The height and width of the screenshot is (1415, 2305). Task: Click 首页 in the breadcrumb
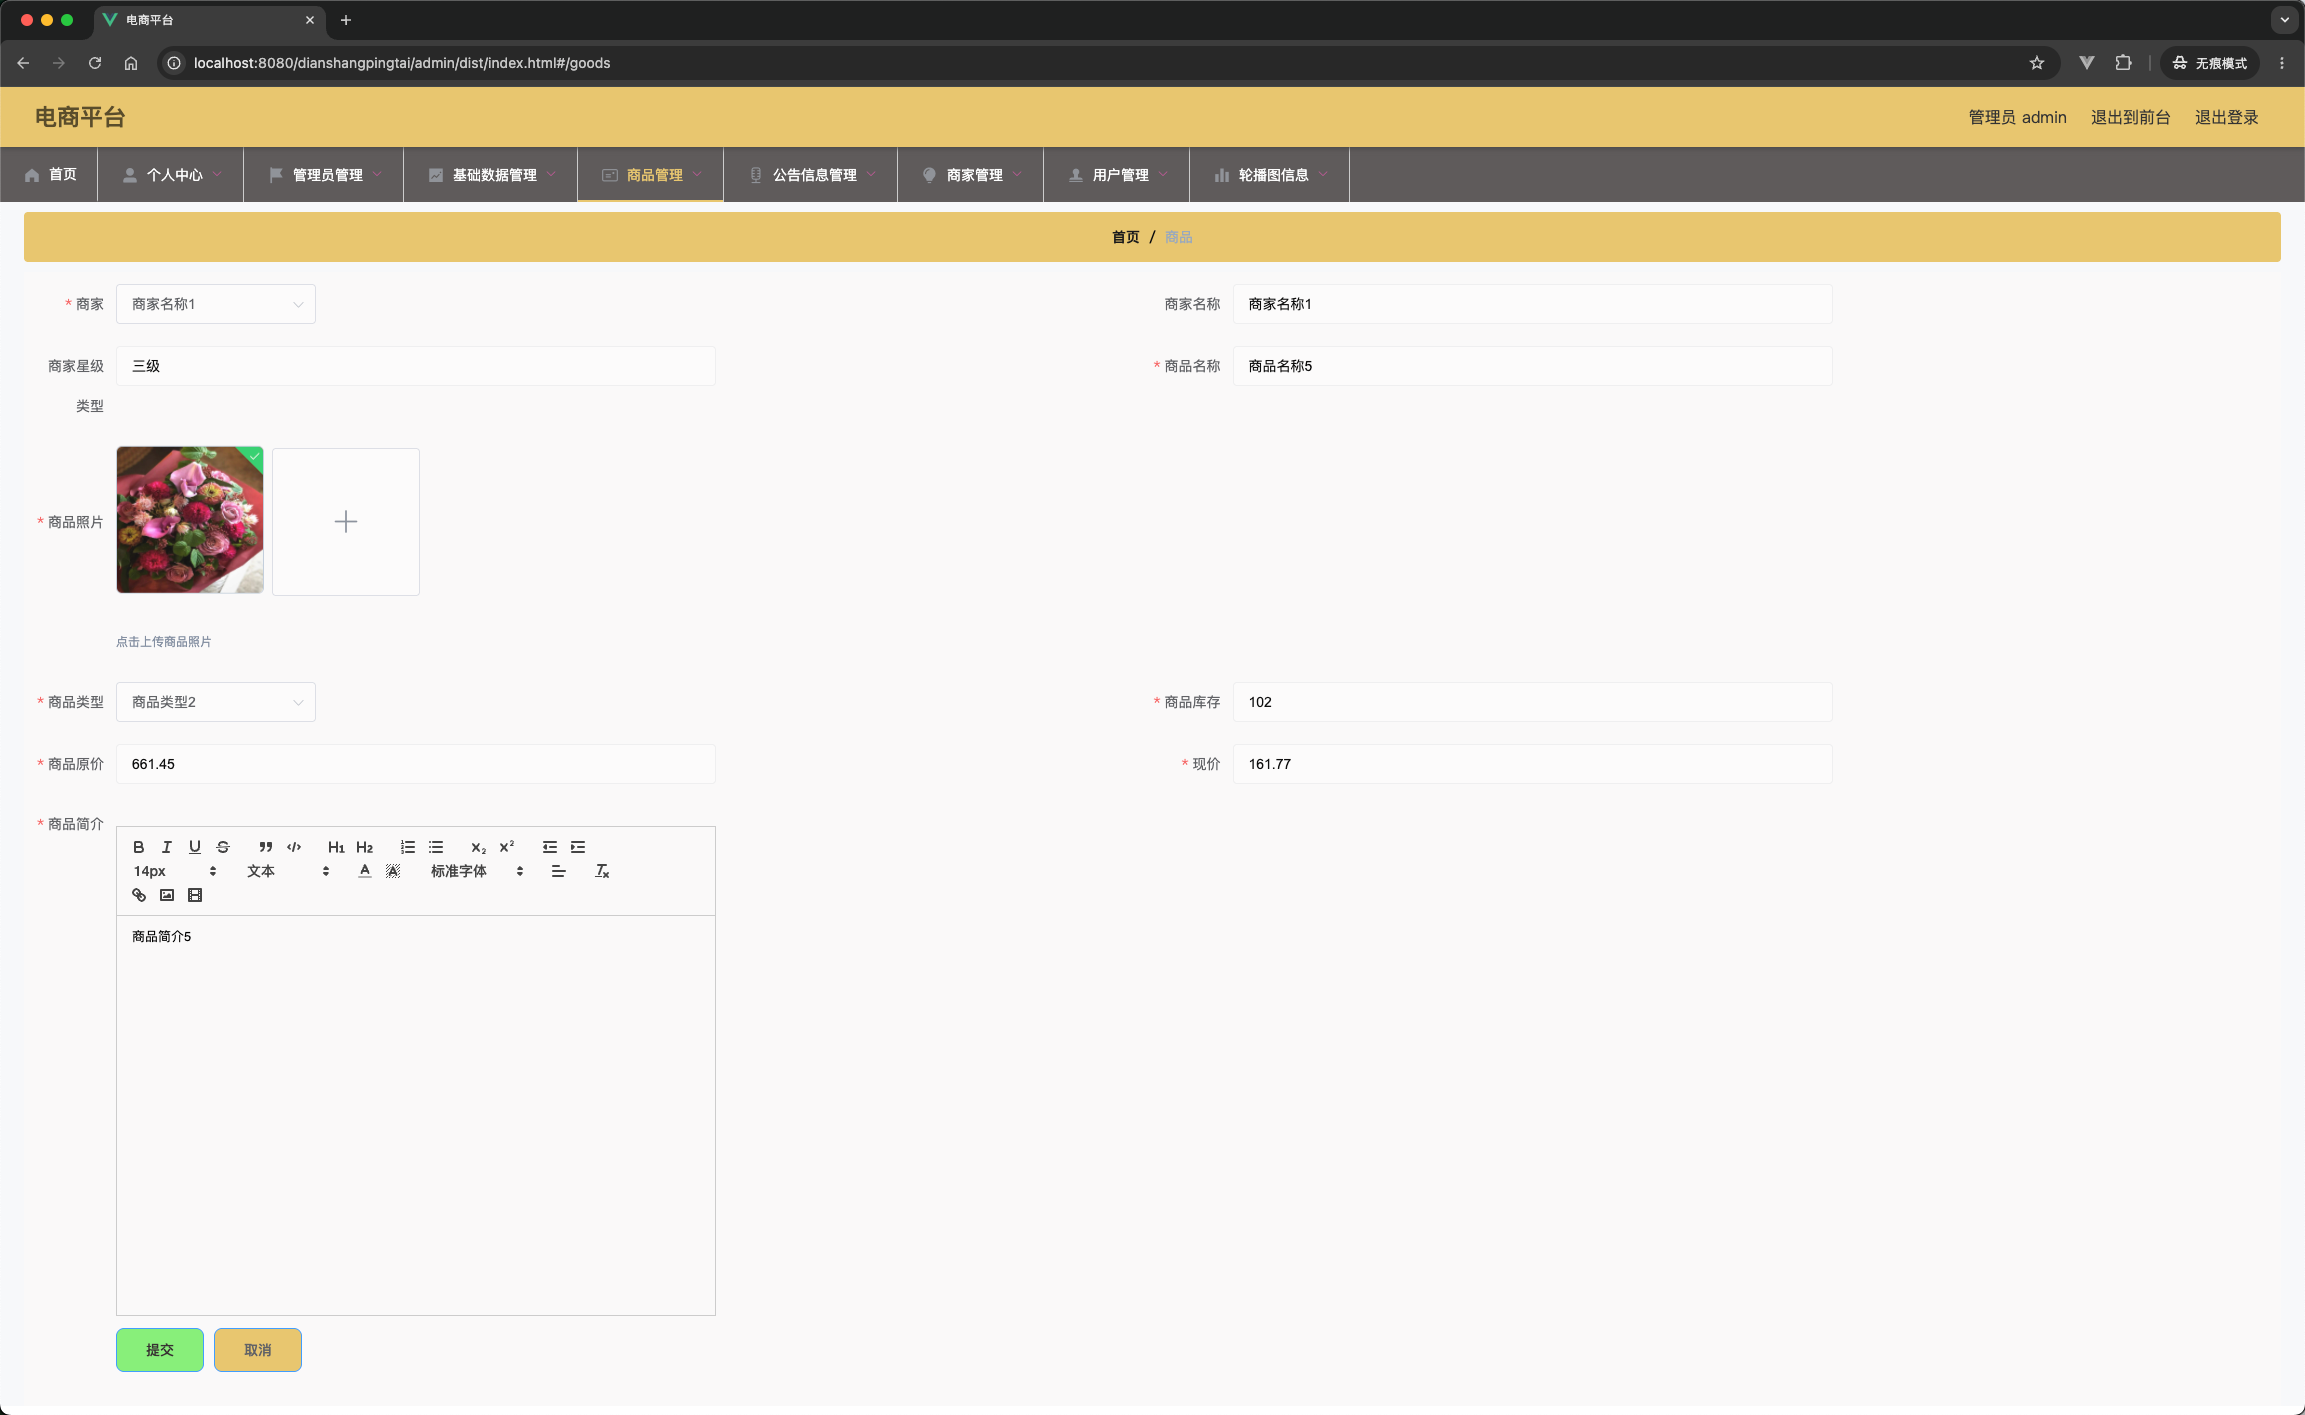[x=1125, y=237]
